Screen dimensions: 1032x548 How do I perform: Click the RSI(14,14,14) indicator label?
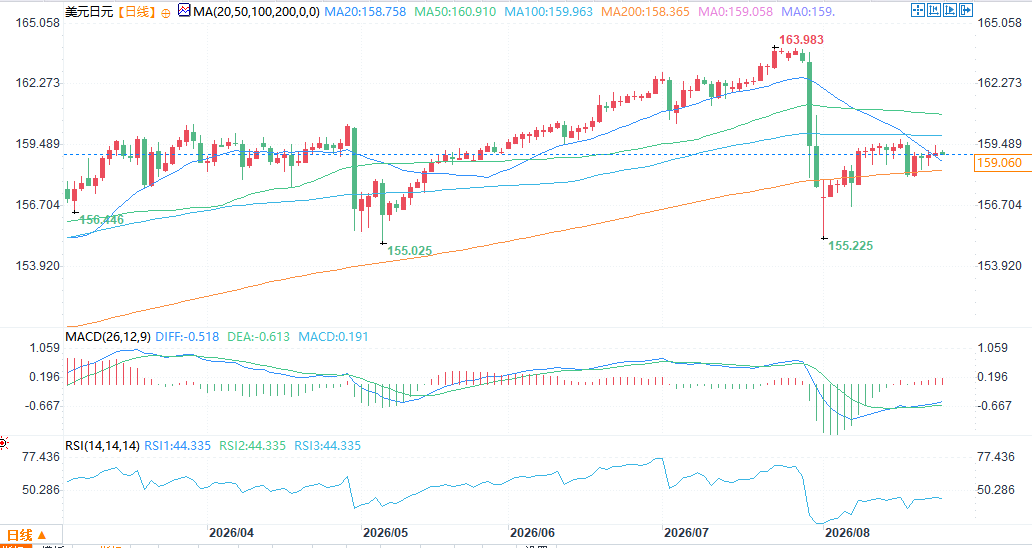102,446
